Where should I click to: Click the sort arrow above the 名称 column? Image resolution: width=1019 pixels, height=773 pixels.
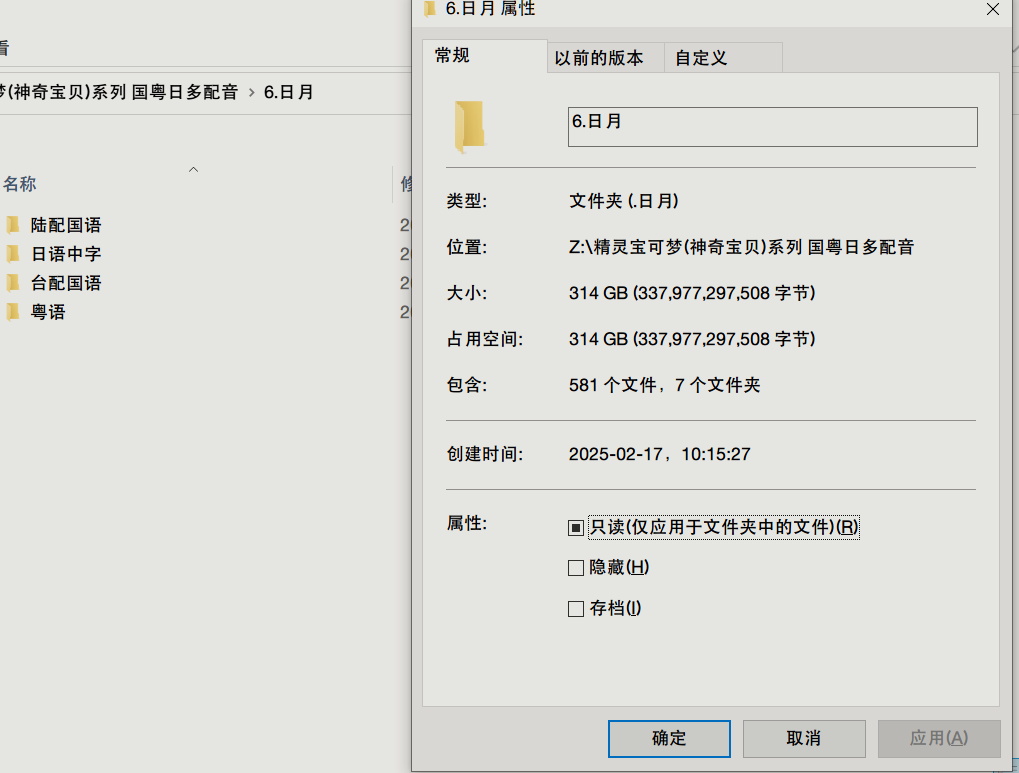click(x=193, y=170)
